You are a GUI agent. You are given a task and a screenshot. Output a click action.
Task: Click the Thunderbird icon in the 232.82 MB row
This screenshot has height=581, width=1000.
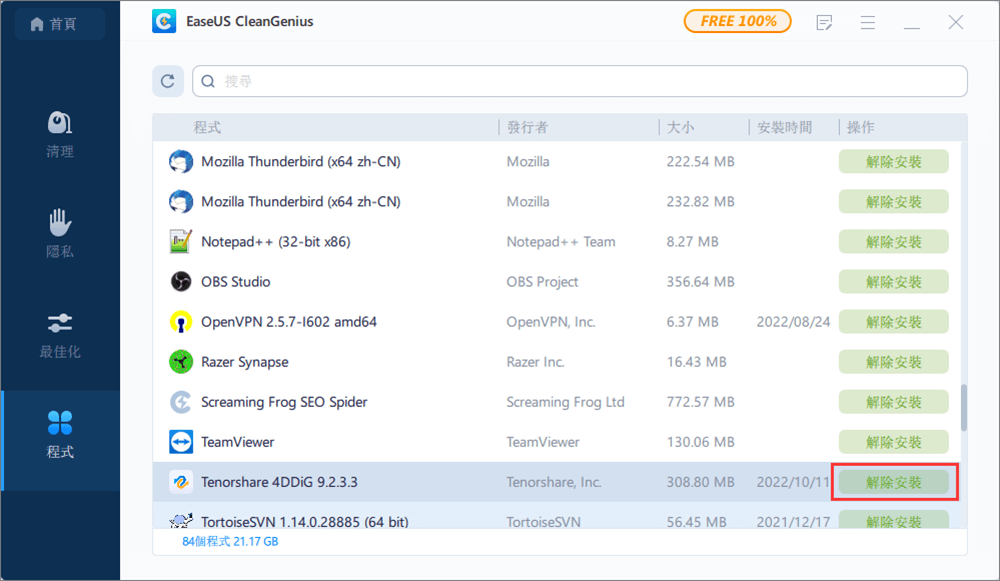pos(181,202)
